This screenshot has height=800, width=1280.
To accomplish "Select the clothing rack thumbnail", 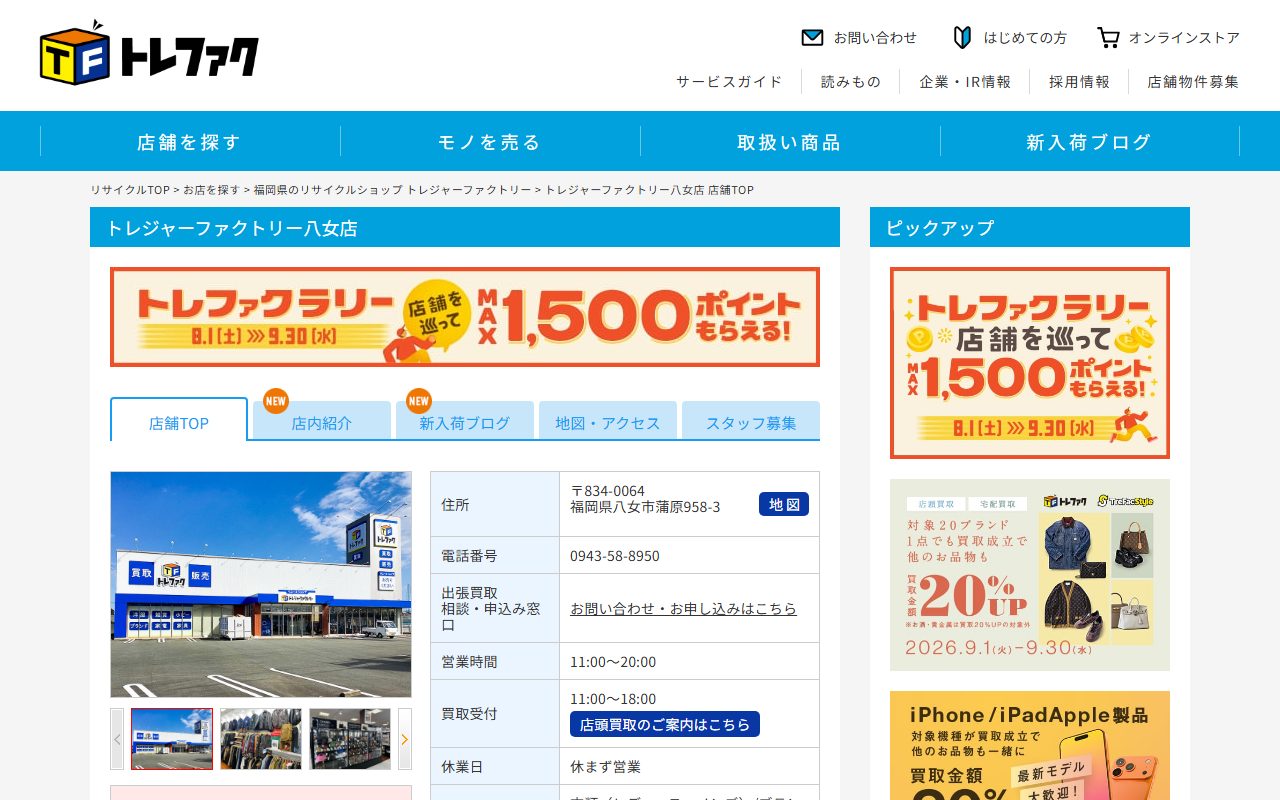I will pos(261,739).
